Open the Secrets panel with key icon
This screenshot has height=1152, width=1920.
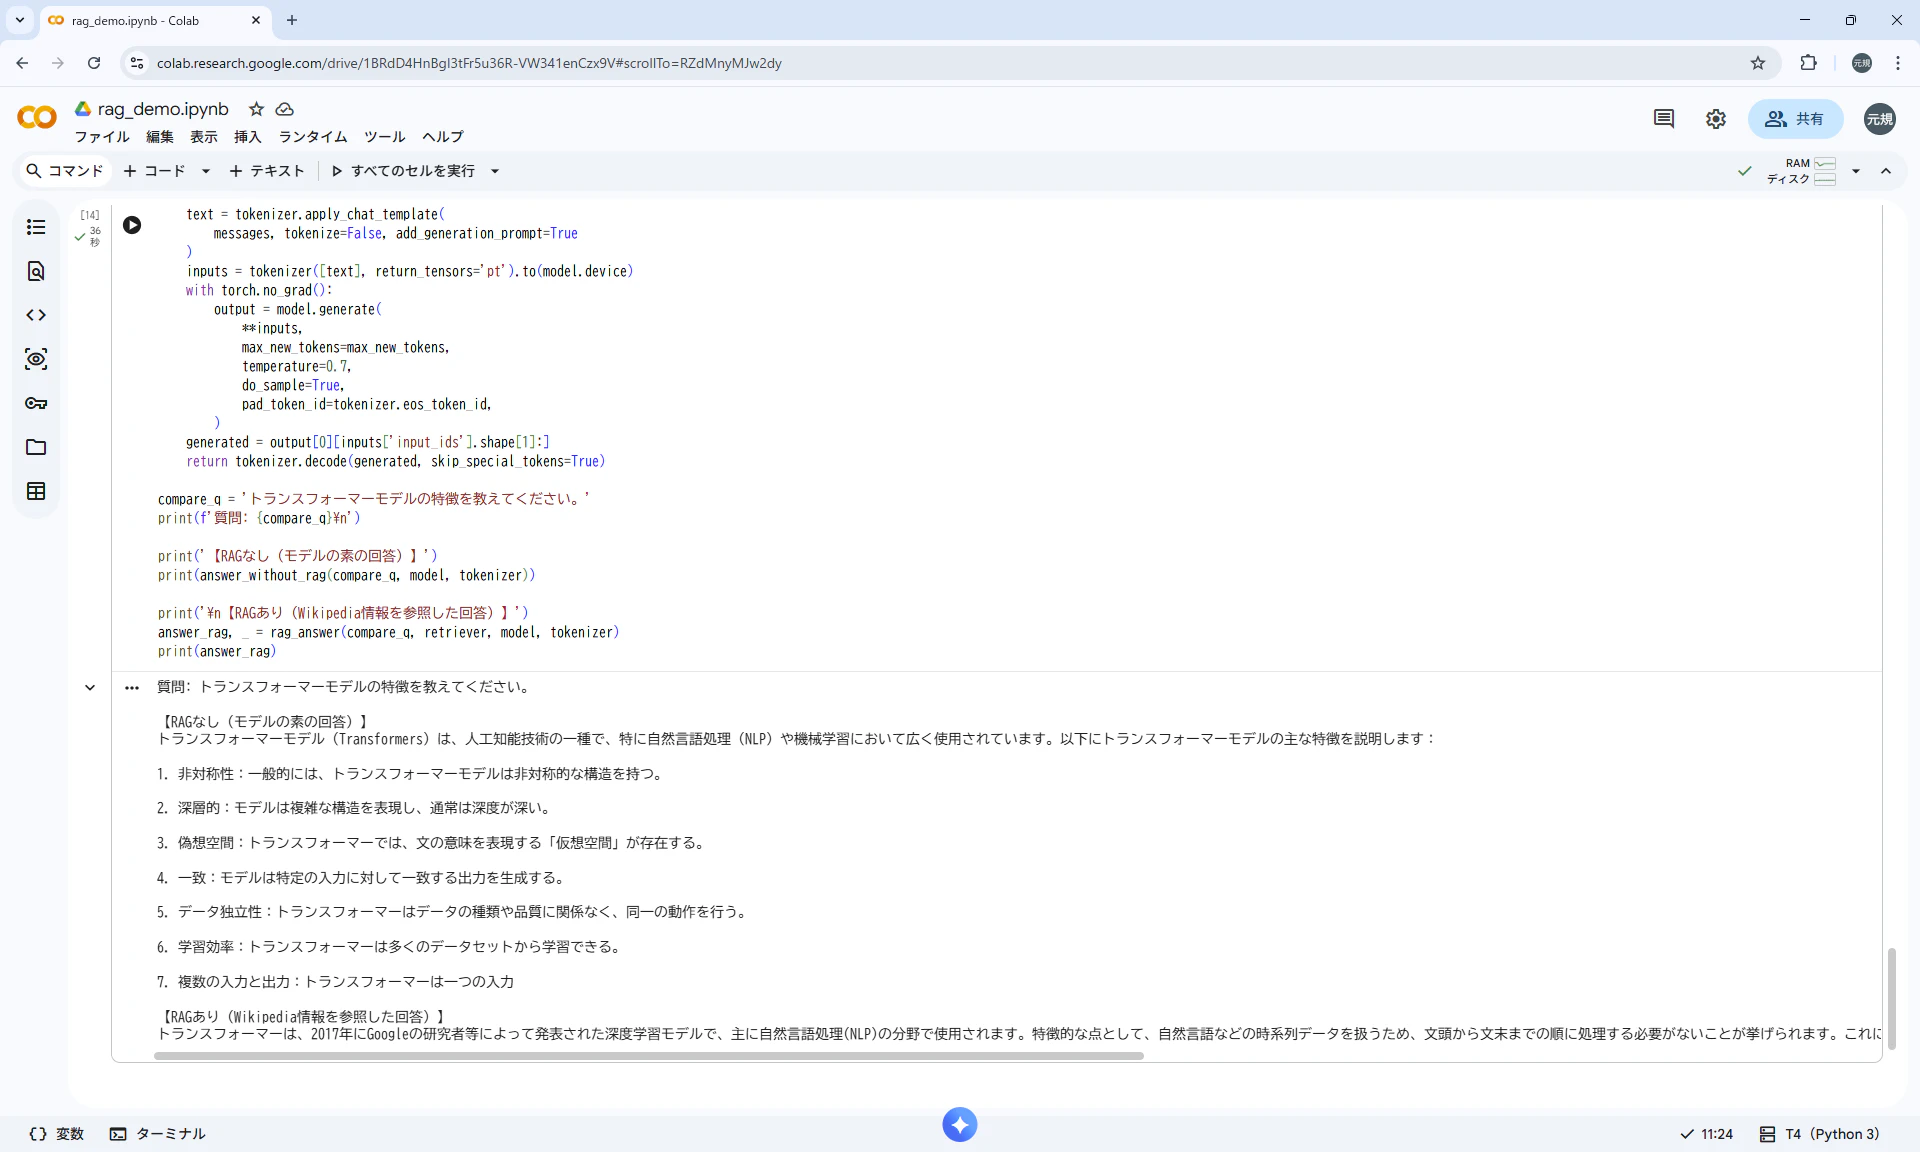tap(36, 404)
